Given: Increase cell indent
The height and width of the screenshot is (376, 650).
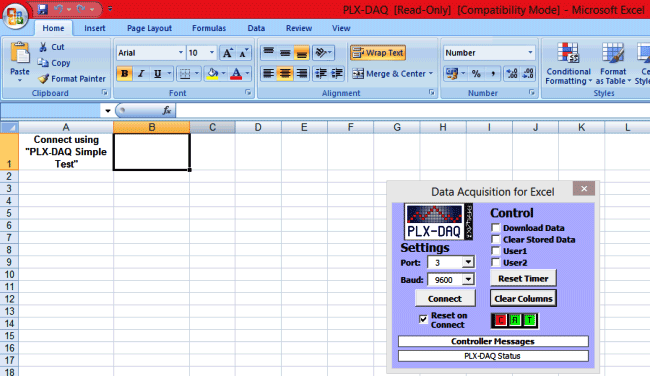Looking at the screenshot, I should [x=337, y=74].
